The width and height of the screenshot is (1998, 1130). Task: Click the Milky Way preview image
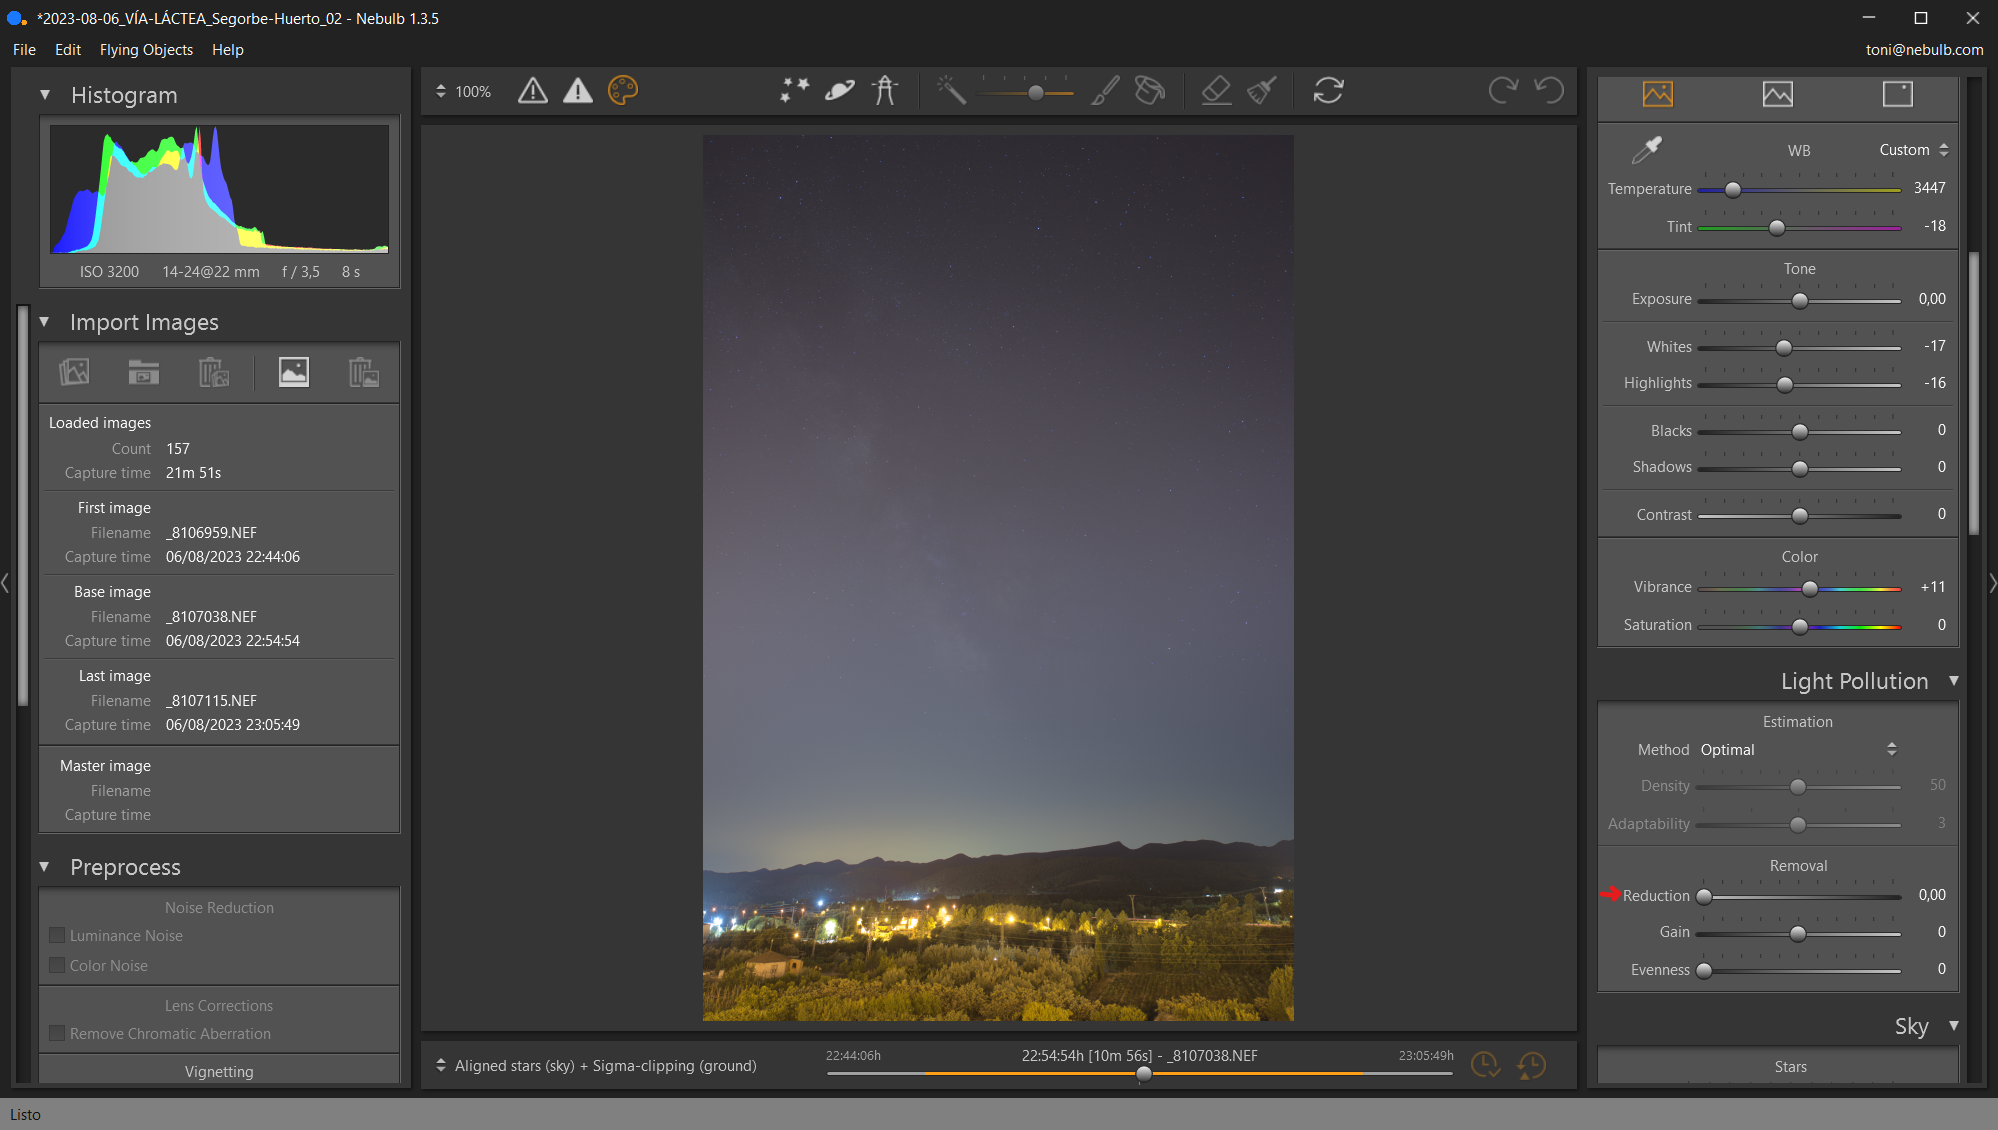coord(998,578)
